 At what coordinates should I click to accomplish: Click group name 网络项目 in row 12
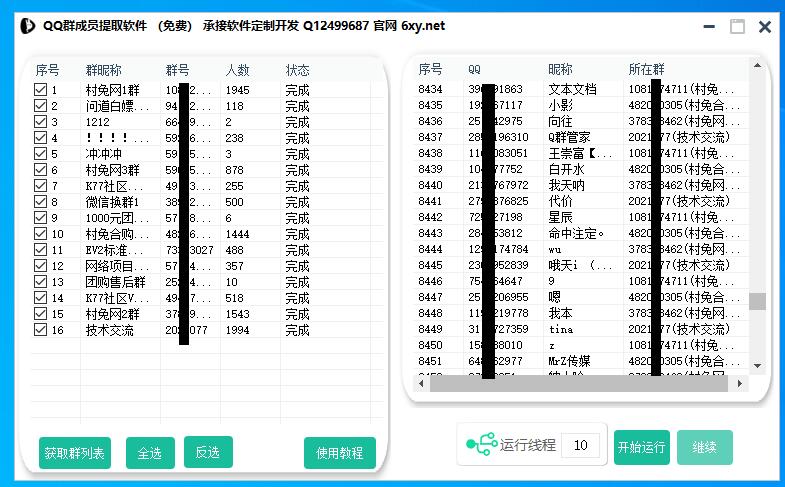(117, 266)
